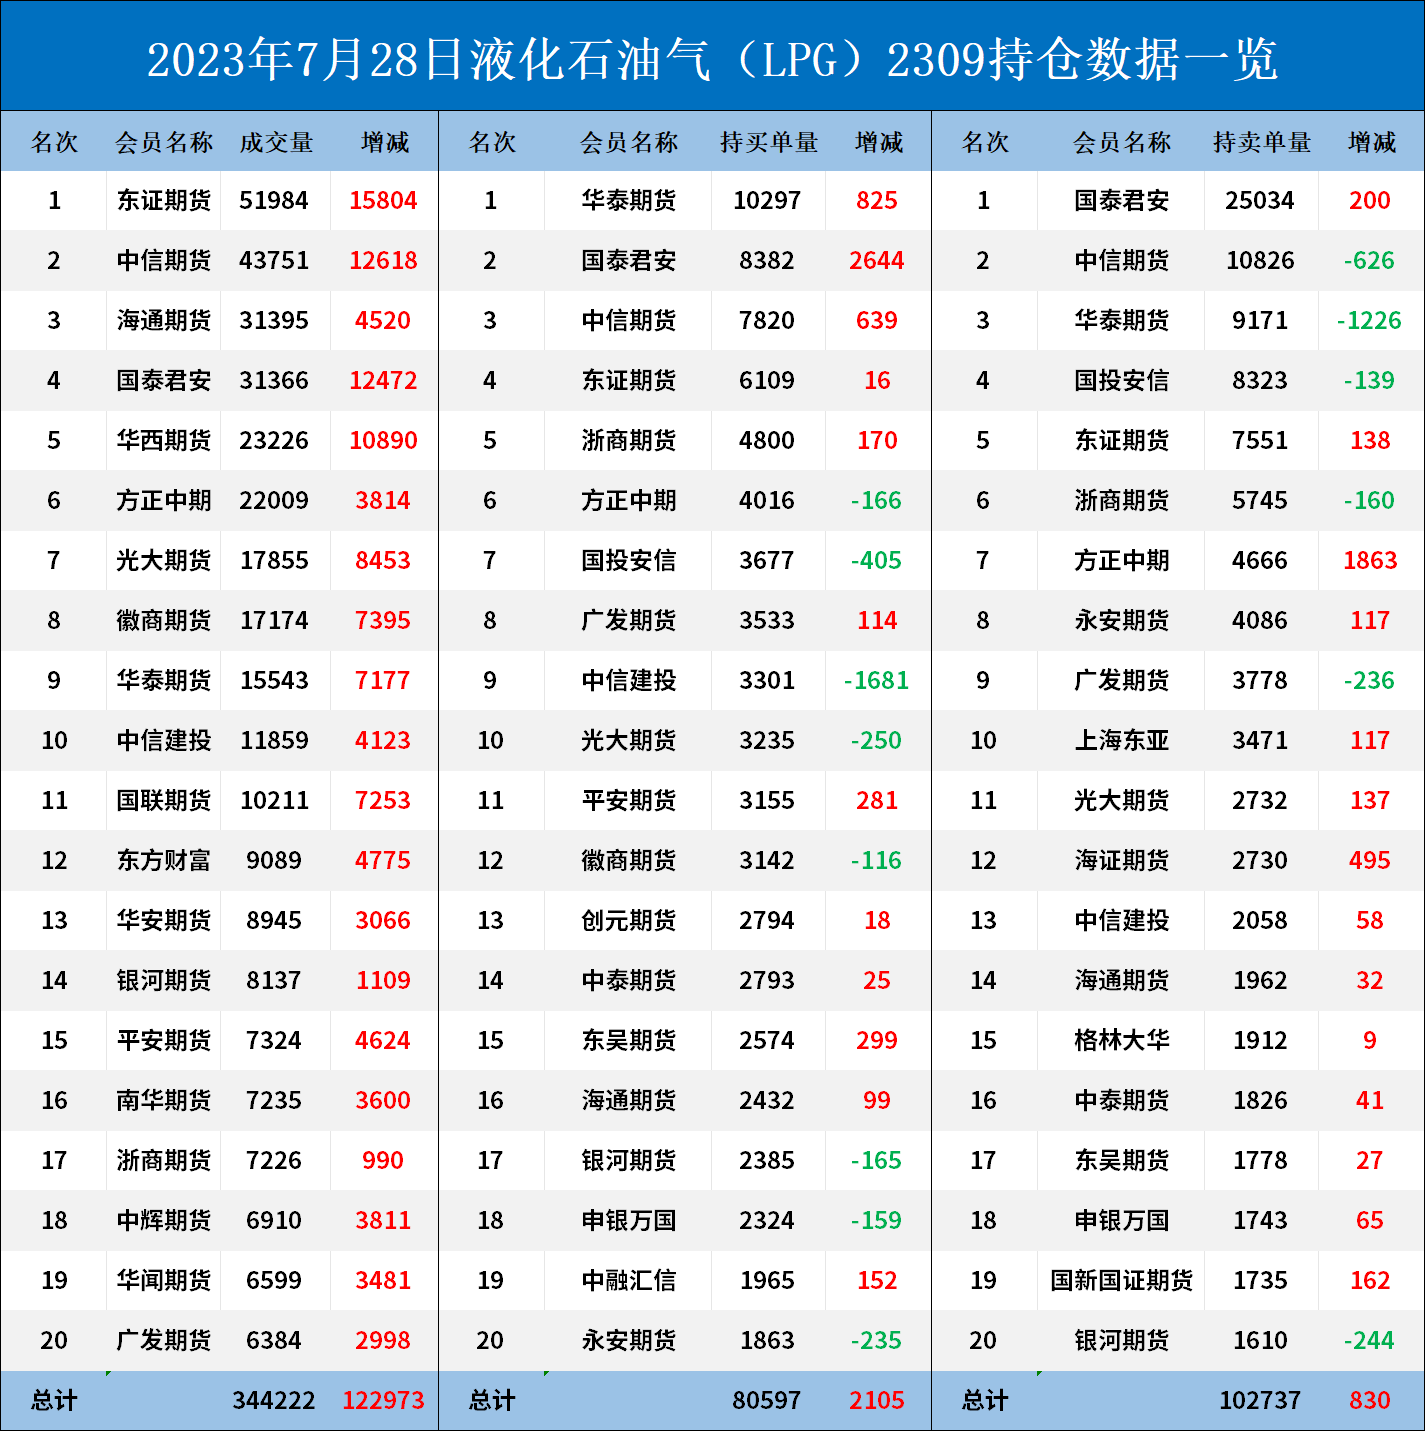Click the green value -1681
Screen dimensions: 1426x1432
877,681
